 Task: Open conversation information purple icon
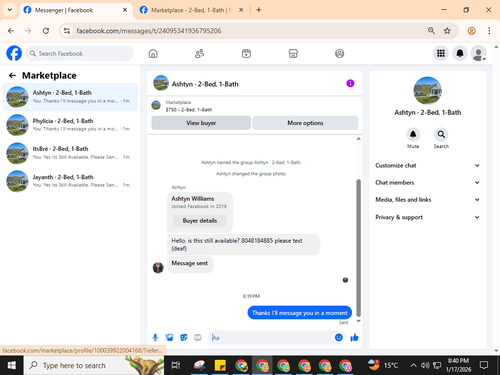pos(350,83)
